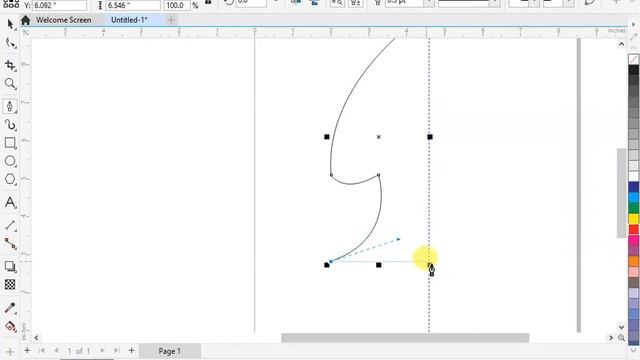Select the Ellipse tool
The height and width of the screenshot is (360, 640).
click(10, 161)
